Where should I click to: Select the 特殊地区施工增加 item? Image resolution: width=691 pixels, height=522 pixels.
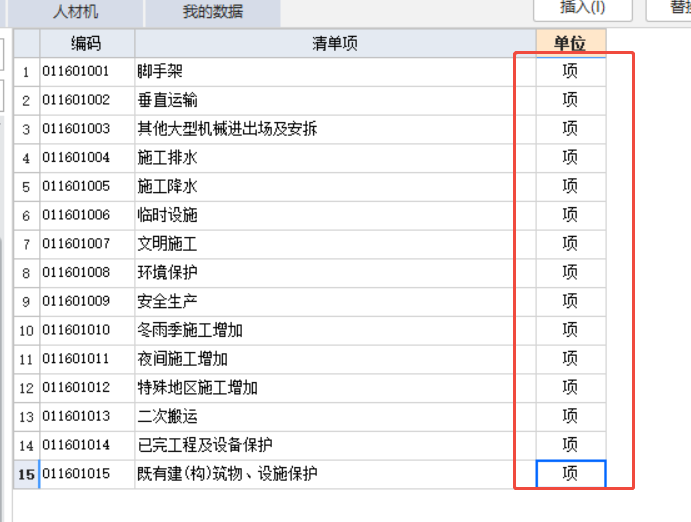(x=335, y=388)
